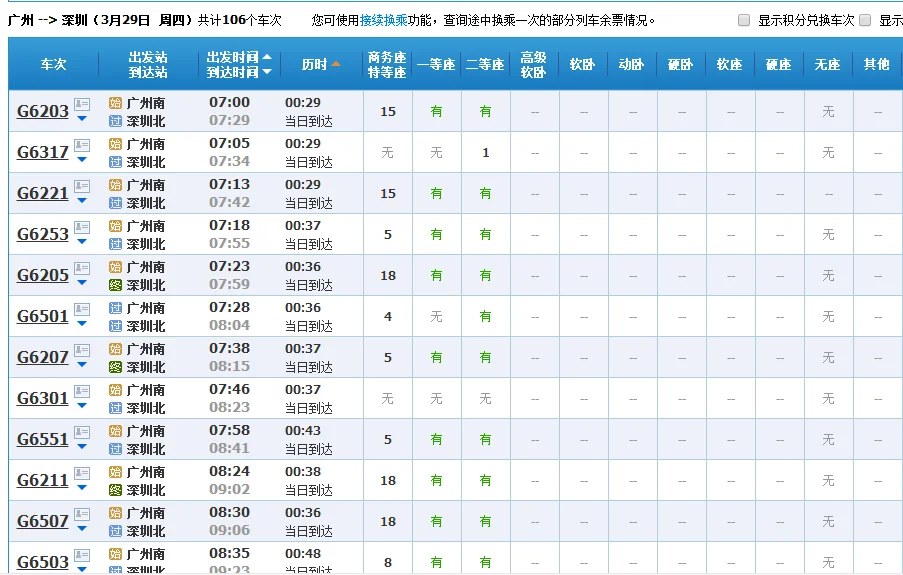Expand stop details arrow for G6551

82,446
